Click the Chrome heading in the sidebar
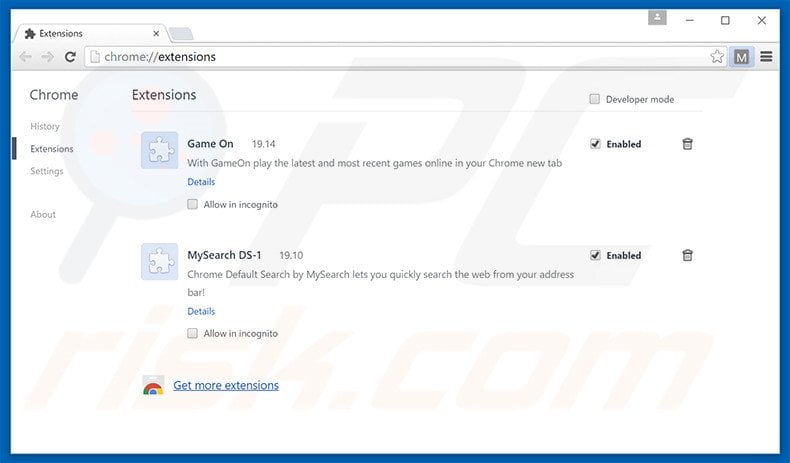This screenshot has width=790, height=463. 54,95
